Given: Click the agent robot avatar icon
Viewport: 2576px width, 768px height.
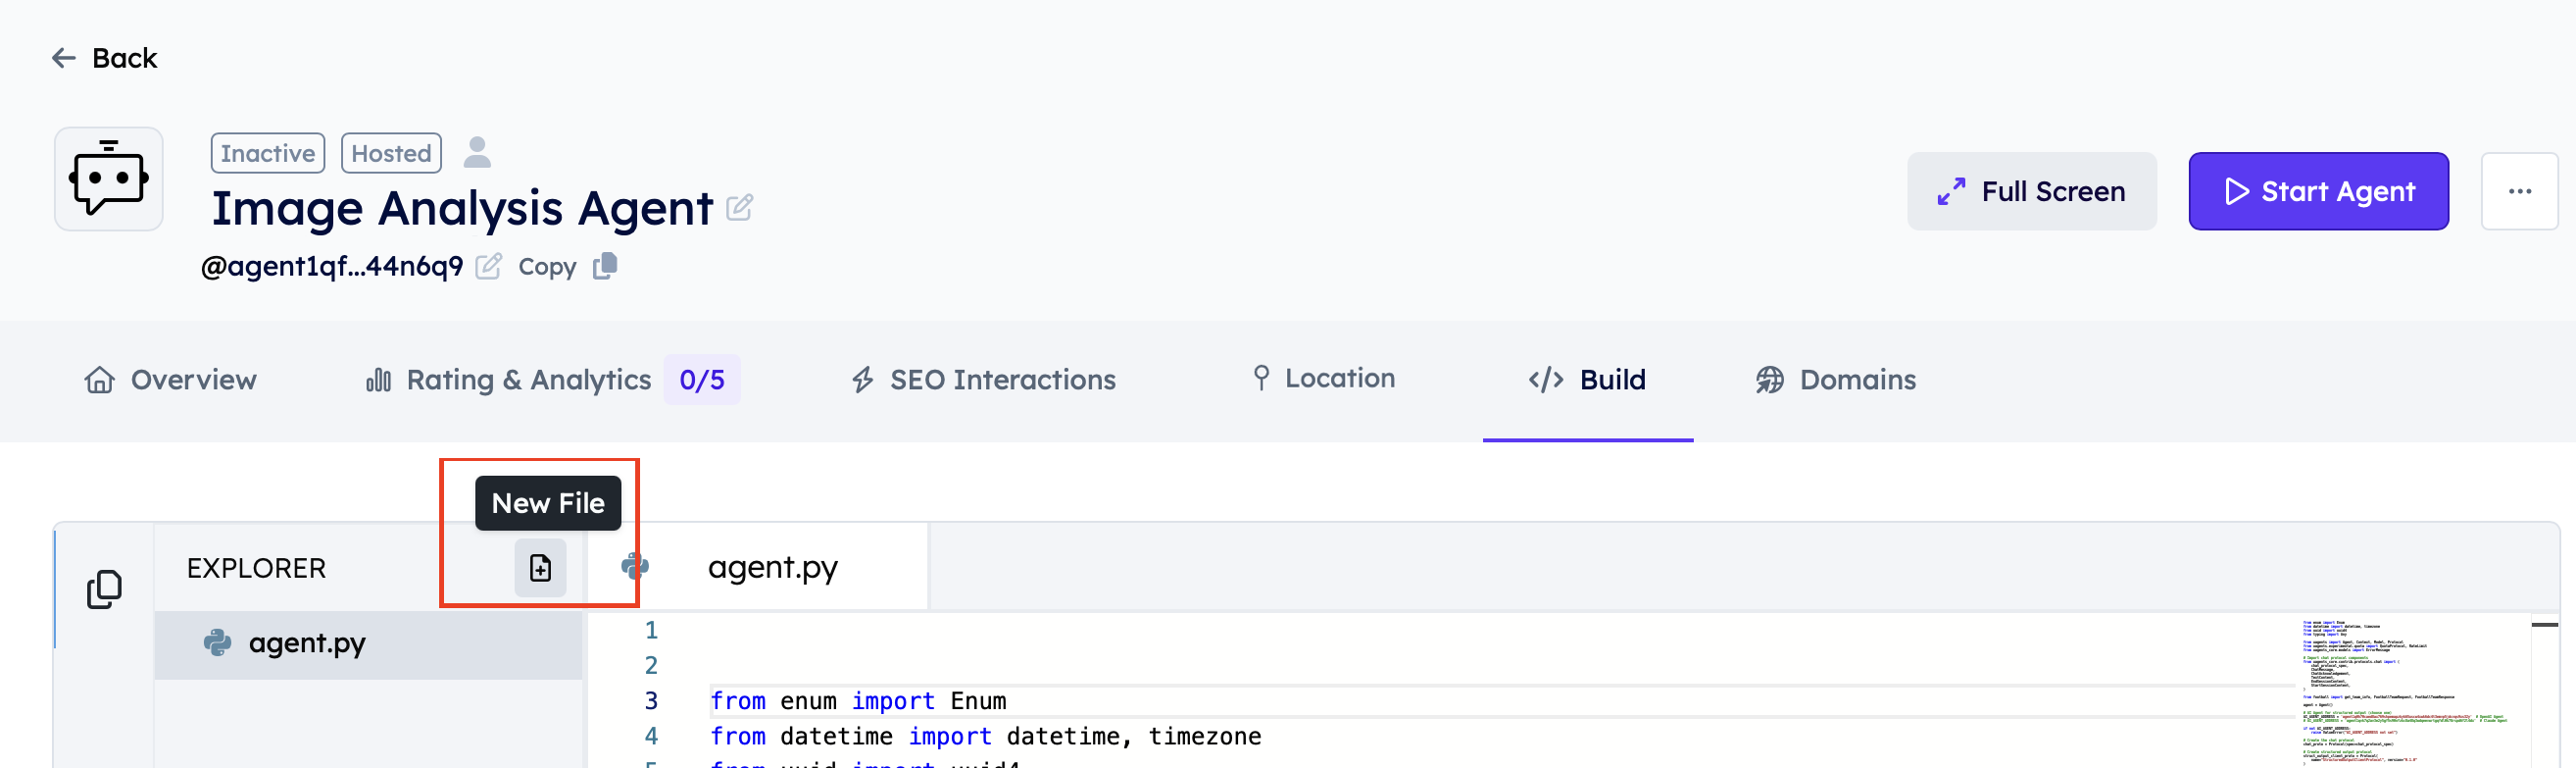Looking at the screenshot, I should coord(109,180).
